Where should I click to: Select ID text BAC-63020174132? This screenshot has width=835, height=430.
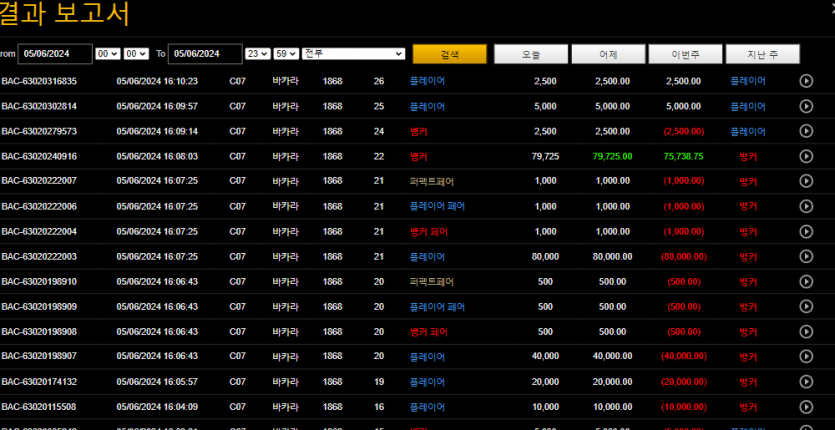pyautogui.click(x=39, y=382)
